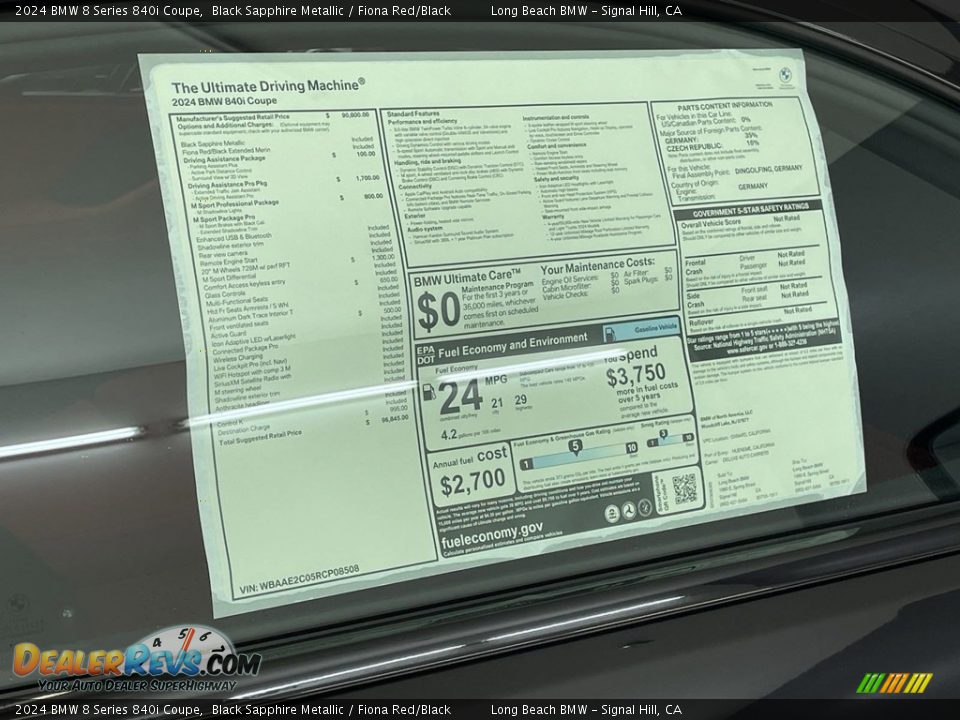
Task: Click the EPA DOT badge on the fuel label
Action: [x=426, y=355]
